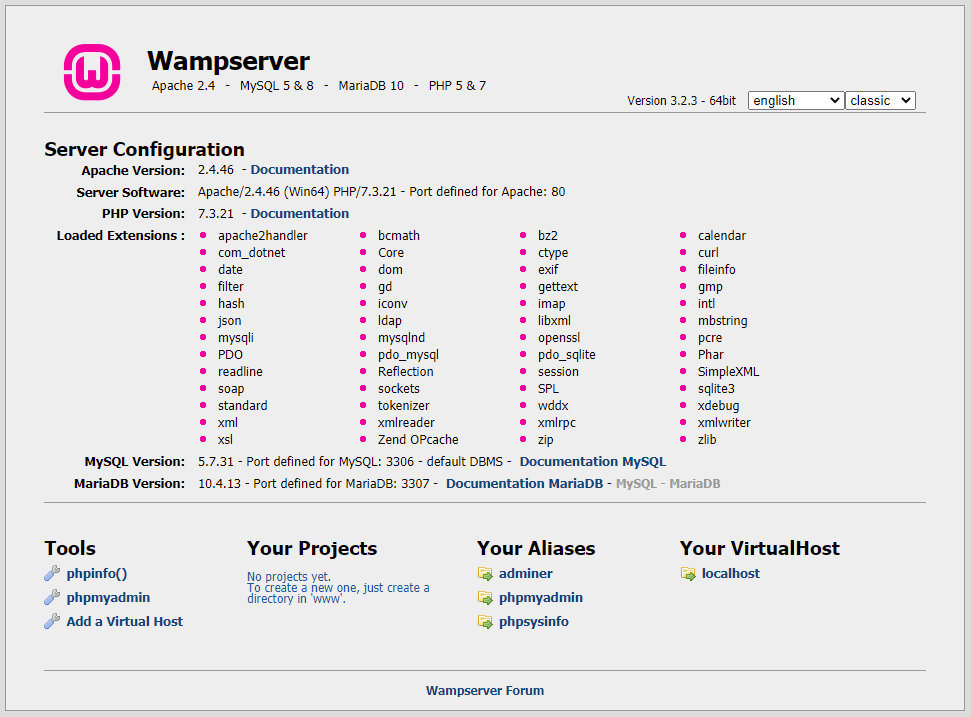Open the adminer alias
The image size is (971, 717).
(526, 574)
